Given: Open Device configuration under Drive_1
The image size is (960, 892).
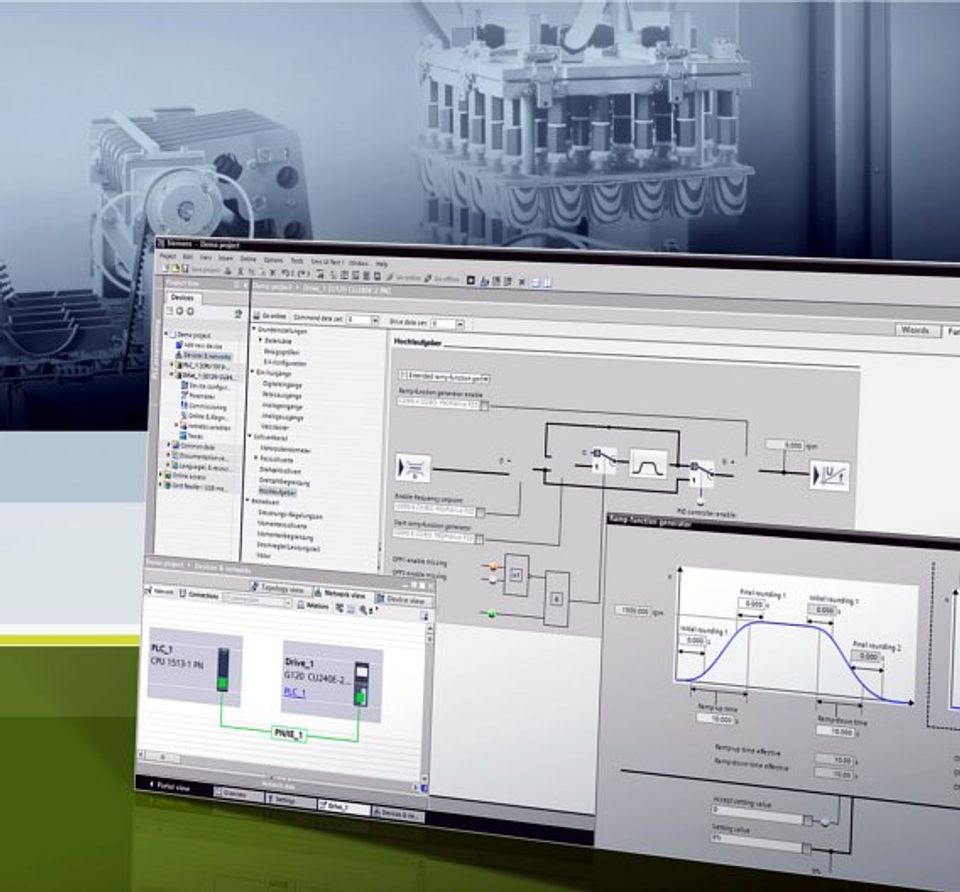Looking at the screenshot, I should 206,386.
